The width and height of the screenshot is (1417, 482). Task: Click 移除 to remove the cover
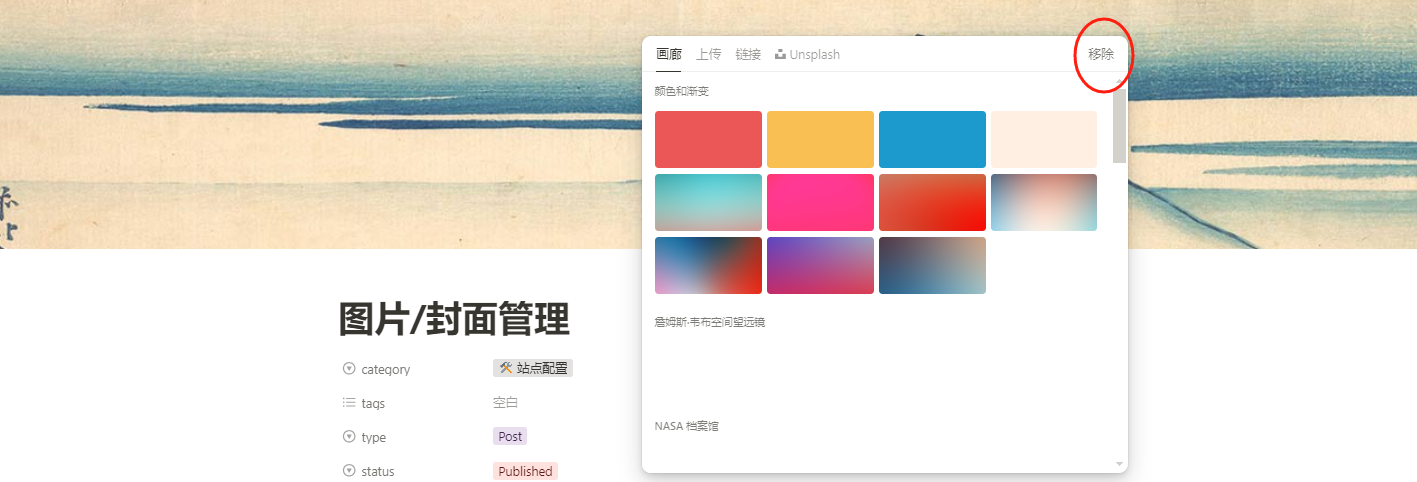point(1101,54)
